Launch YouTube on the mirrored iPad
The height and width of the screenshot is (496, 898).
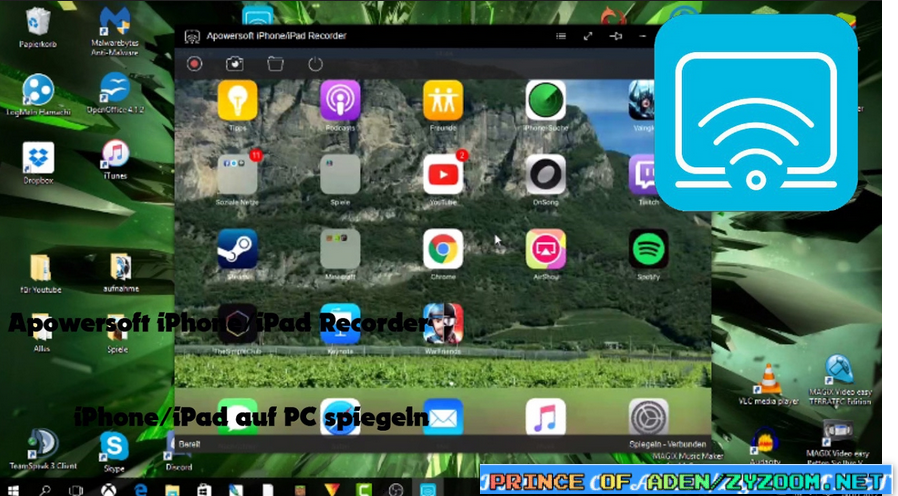pyautogui.click(x=443, y=175)
